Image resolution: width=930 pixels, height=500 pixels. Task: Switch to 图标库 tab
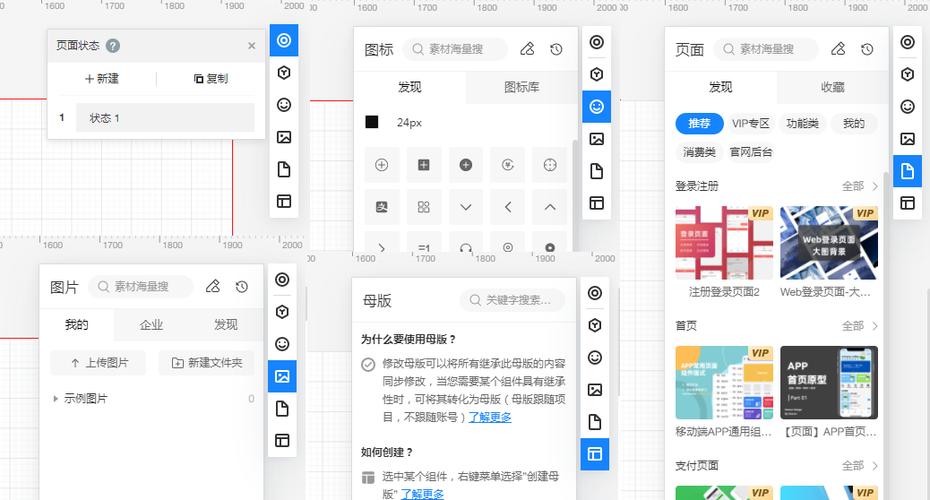click(521, 87)
